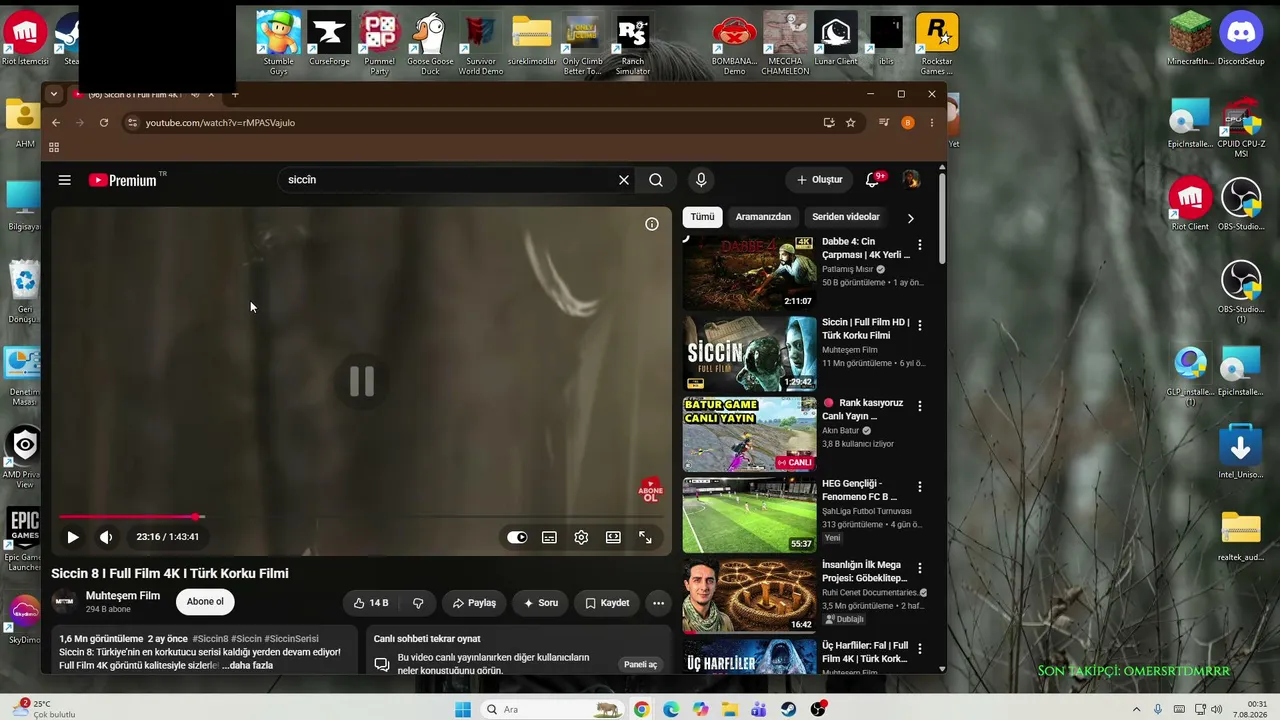Select the Aramanızdan filter chip
The image size is (1280, 720).
(x=763, y=217)
